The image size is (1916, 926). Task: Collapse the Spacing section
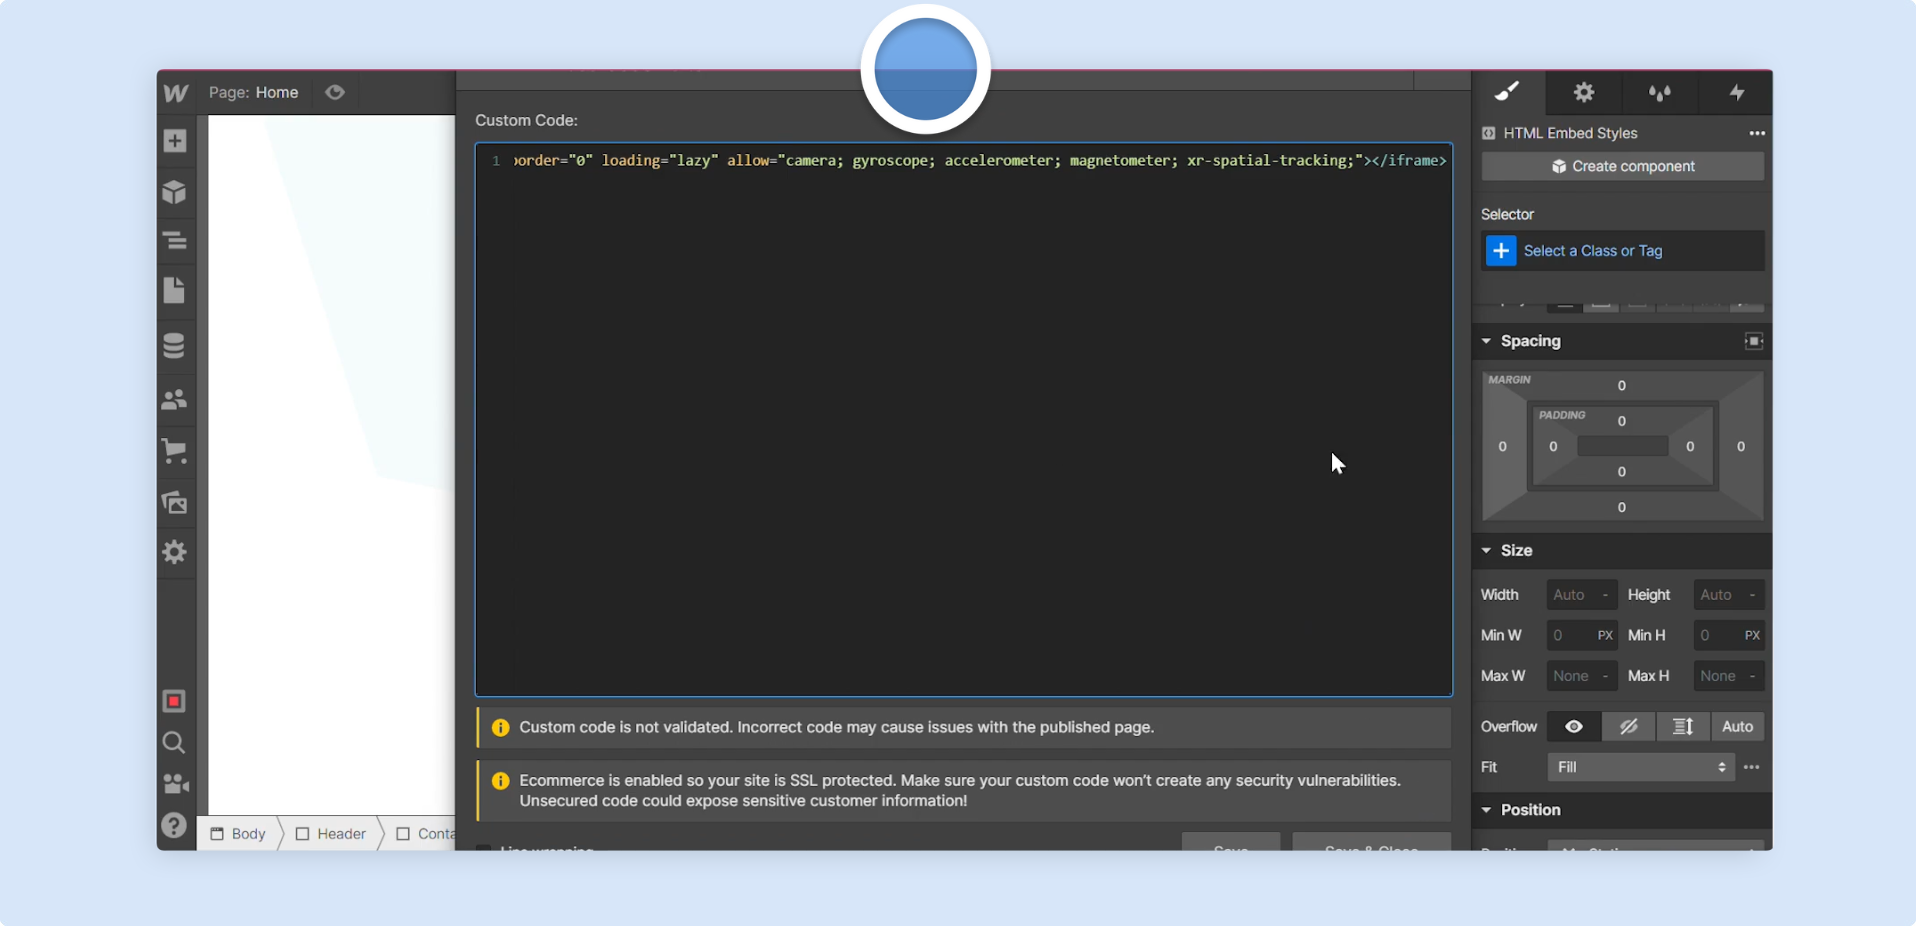1487,341
